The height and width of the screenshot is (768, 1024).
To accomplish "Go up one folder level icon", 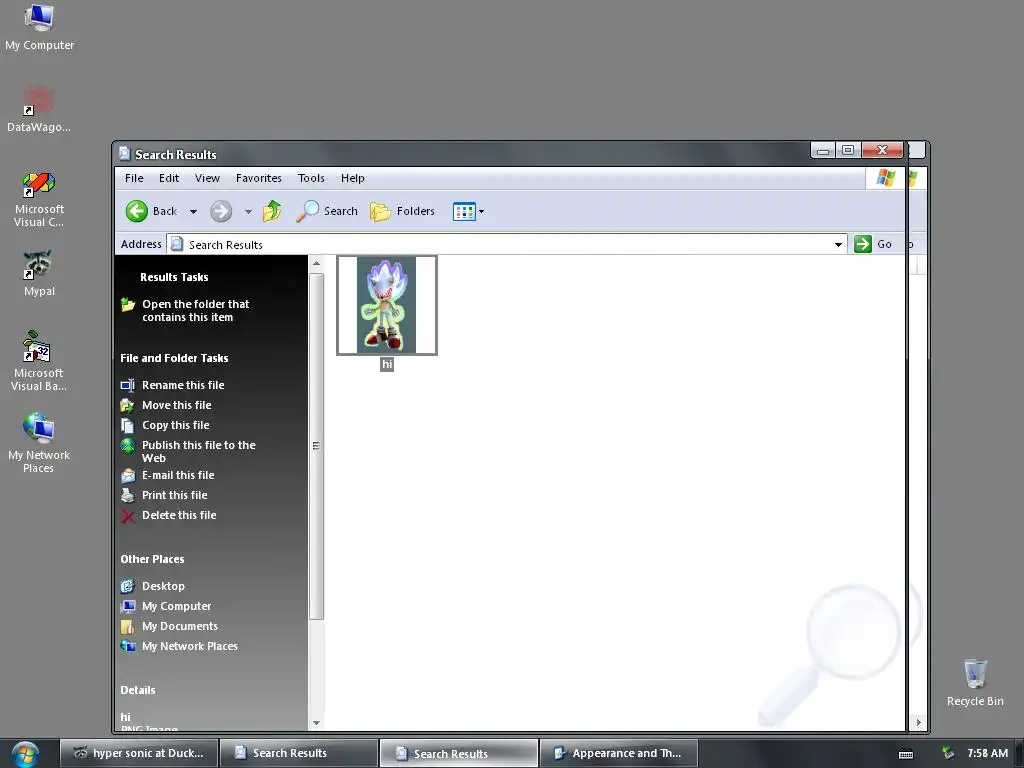I will [272, 211].
